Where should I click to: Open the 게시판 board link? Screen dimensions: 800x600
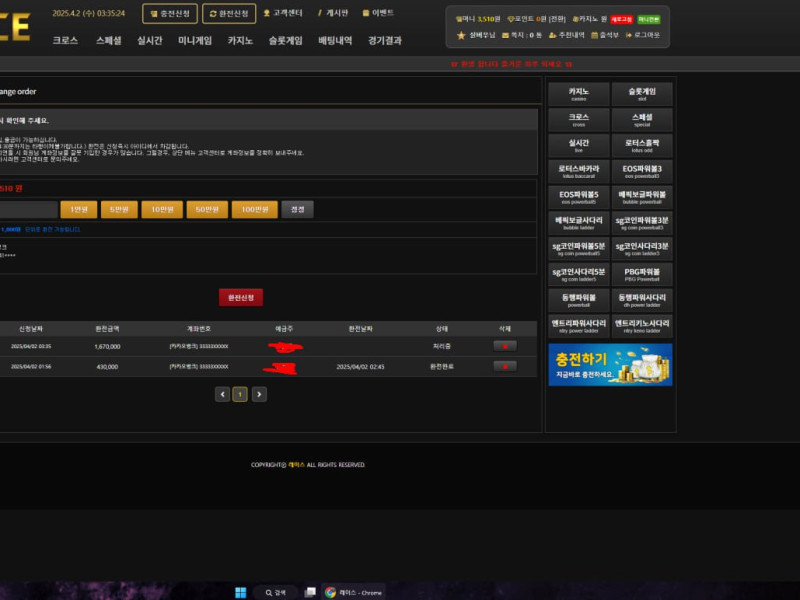(x=335, y=13)
